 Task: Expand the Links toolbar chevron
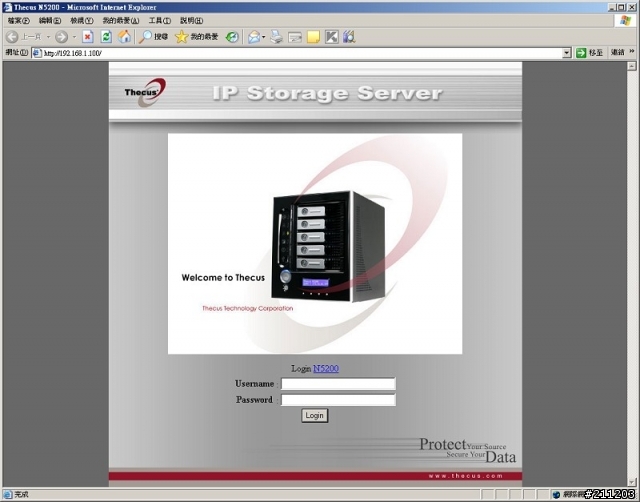632,51
